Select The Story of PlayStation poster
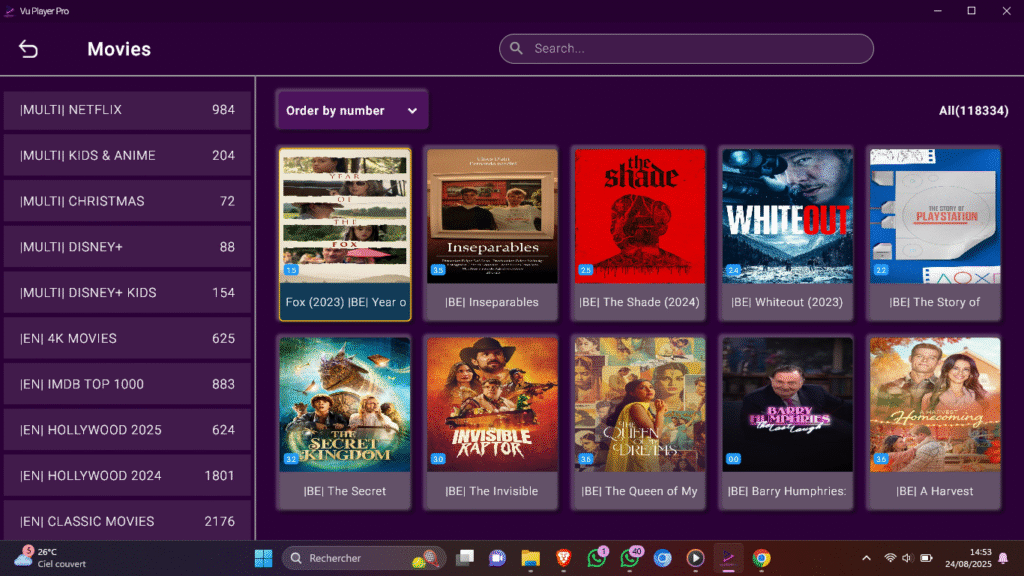Viewport: 1024px width, 576px height. 935,216
